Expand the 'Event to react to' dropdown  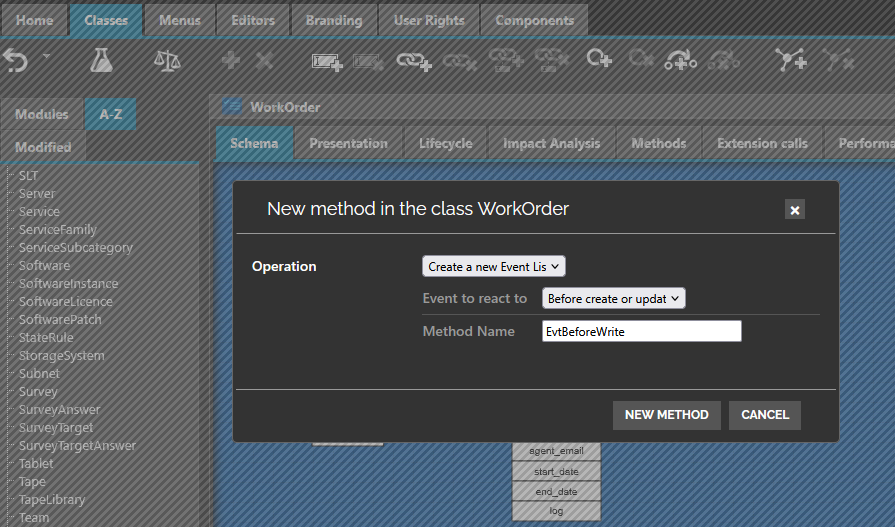click(613, 299)
